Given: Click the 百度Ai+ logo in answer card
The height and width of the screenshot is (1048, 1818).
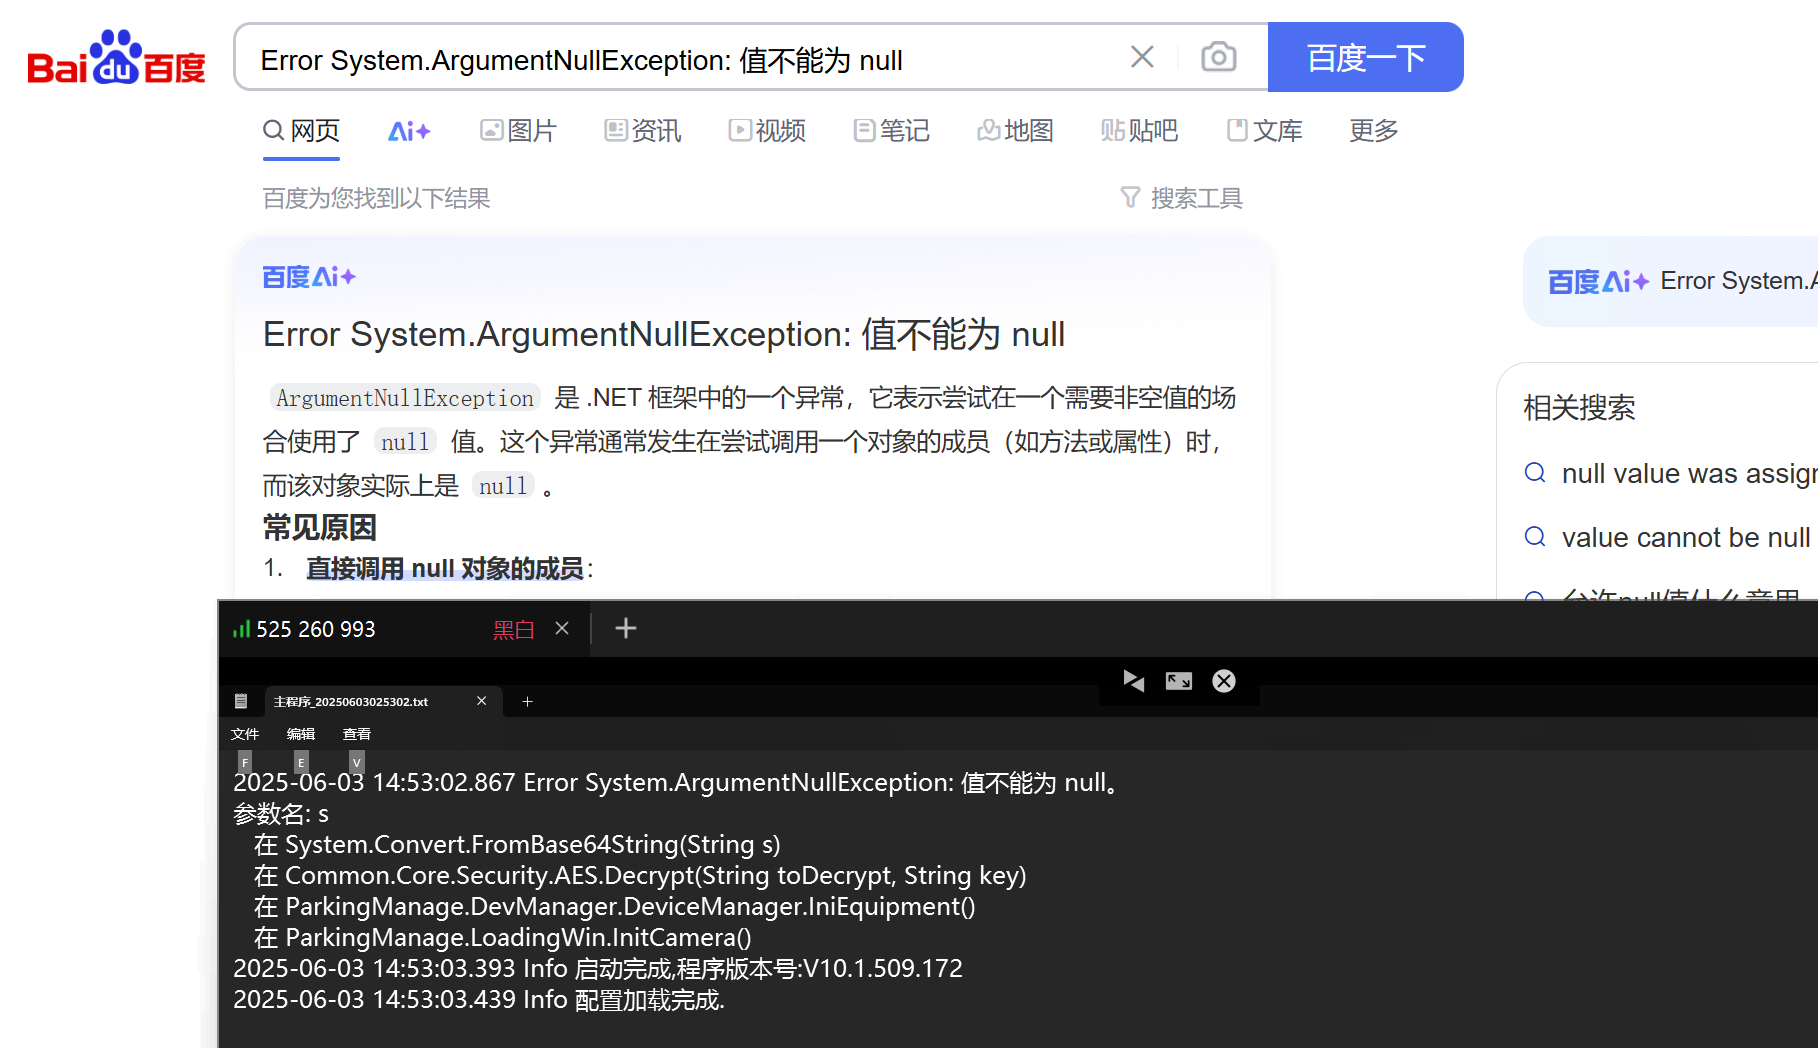Looking at the screenshot, I should coord(309,277).
